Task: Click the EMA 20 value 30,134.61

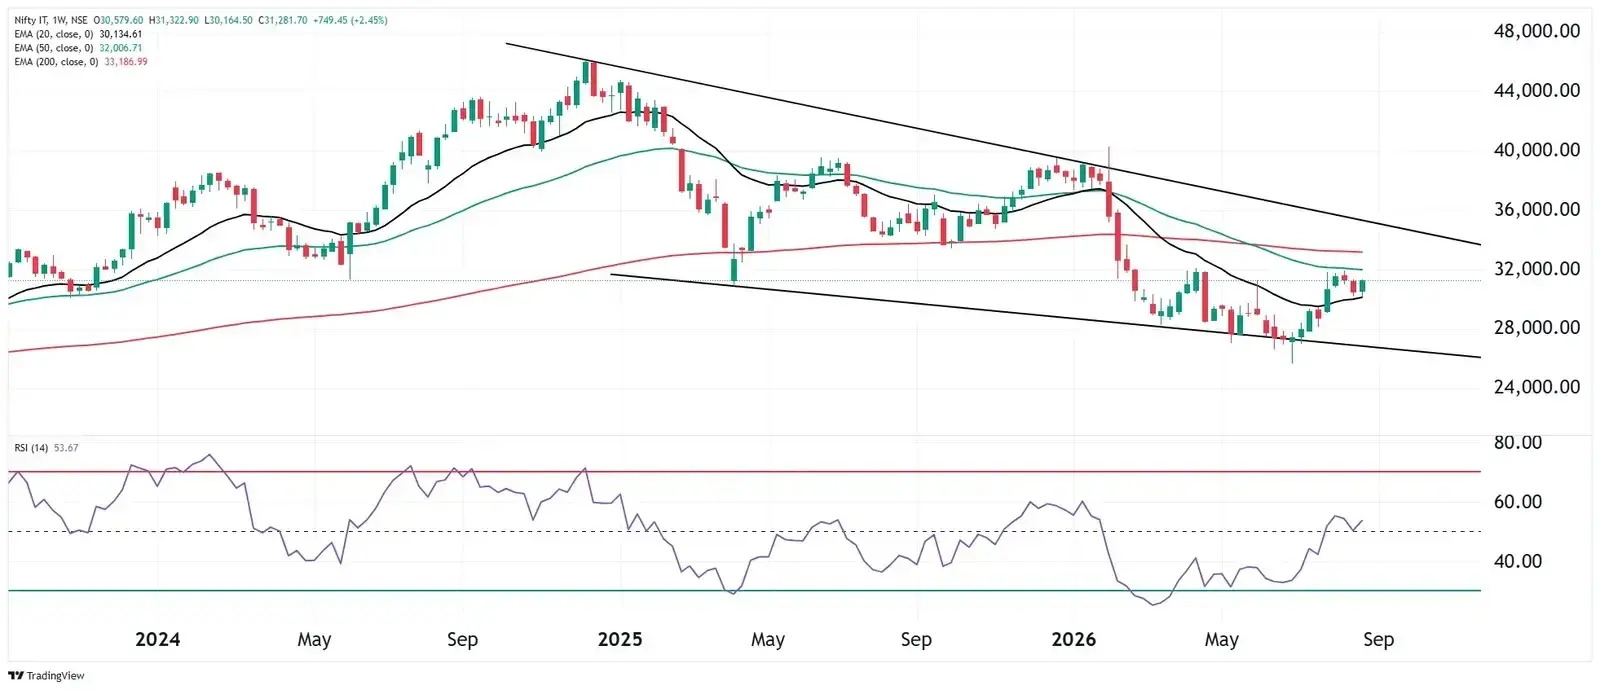Action: pos(121,34)
